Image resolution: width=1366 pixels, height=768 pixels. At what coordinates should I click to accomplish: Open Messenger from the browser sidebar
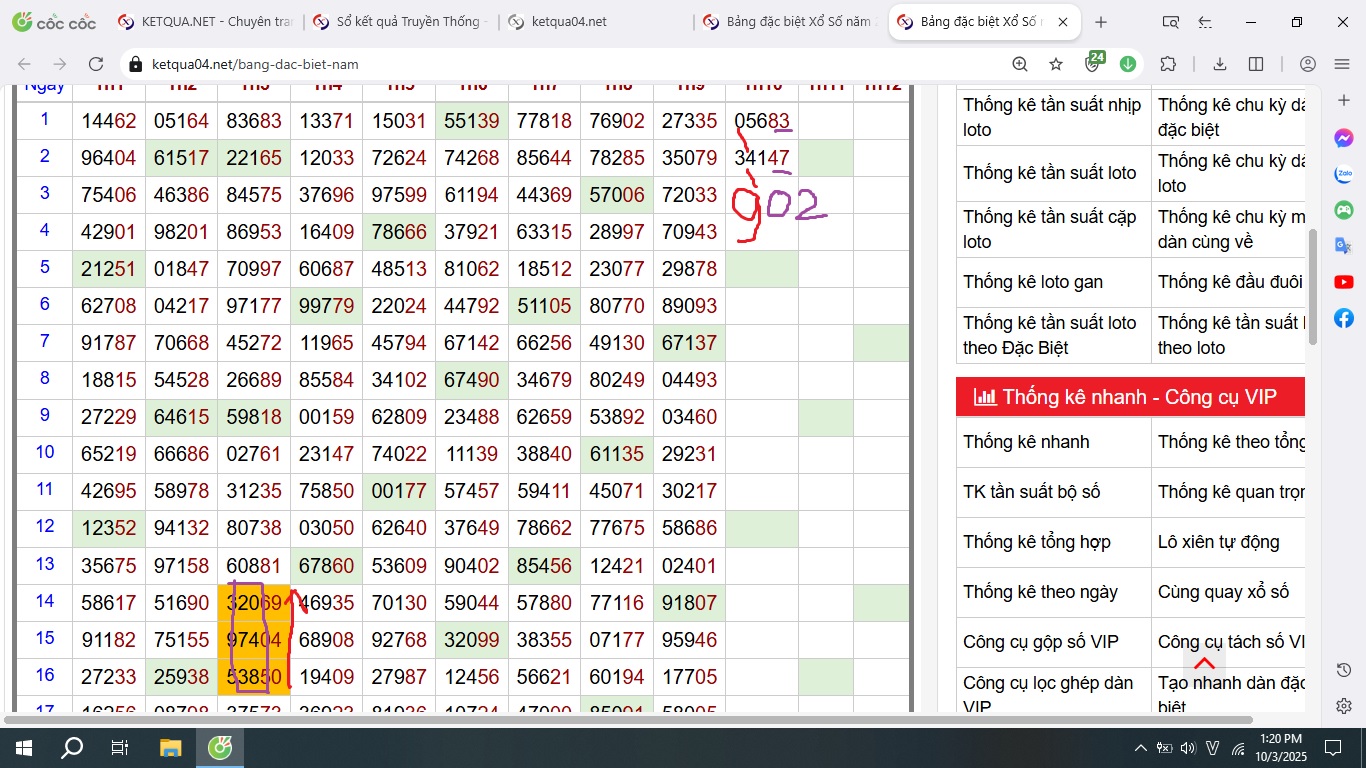click(1344, 139)
